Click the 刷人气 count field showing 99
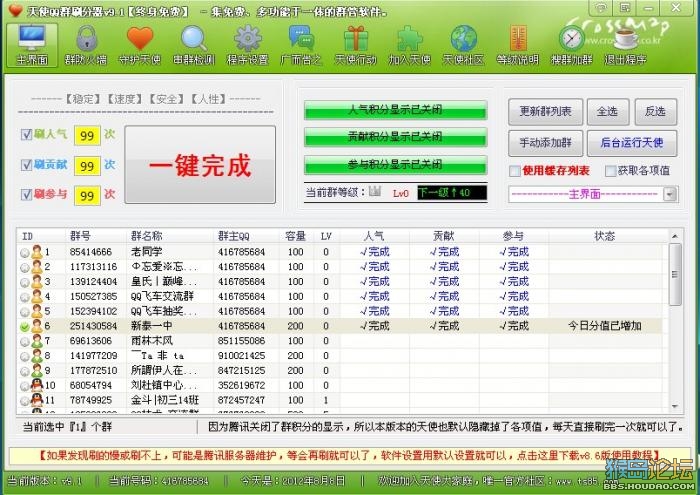Screen dimensions: 700x495 coord(87,135)
